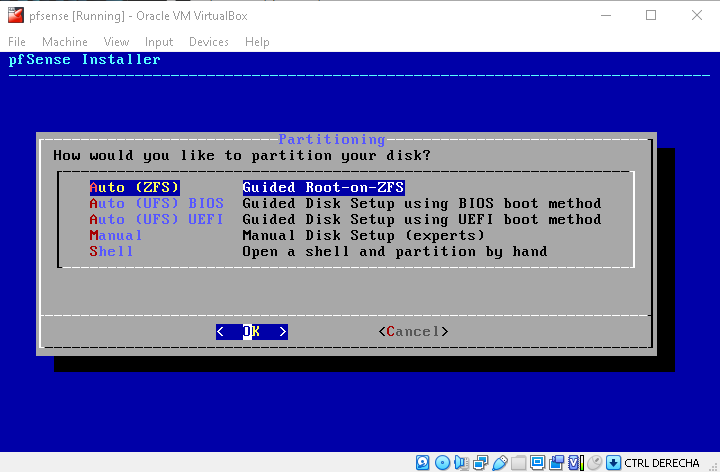Click the audio status icon
The height and width of the screenshot is (472, 720).
(461, 462)
